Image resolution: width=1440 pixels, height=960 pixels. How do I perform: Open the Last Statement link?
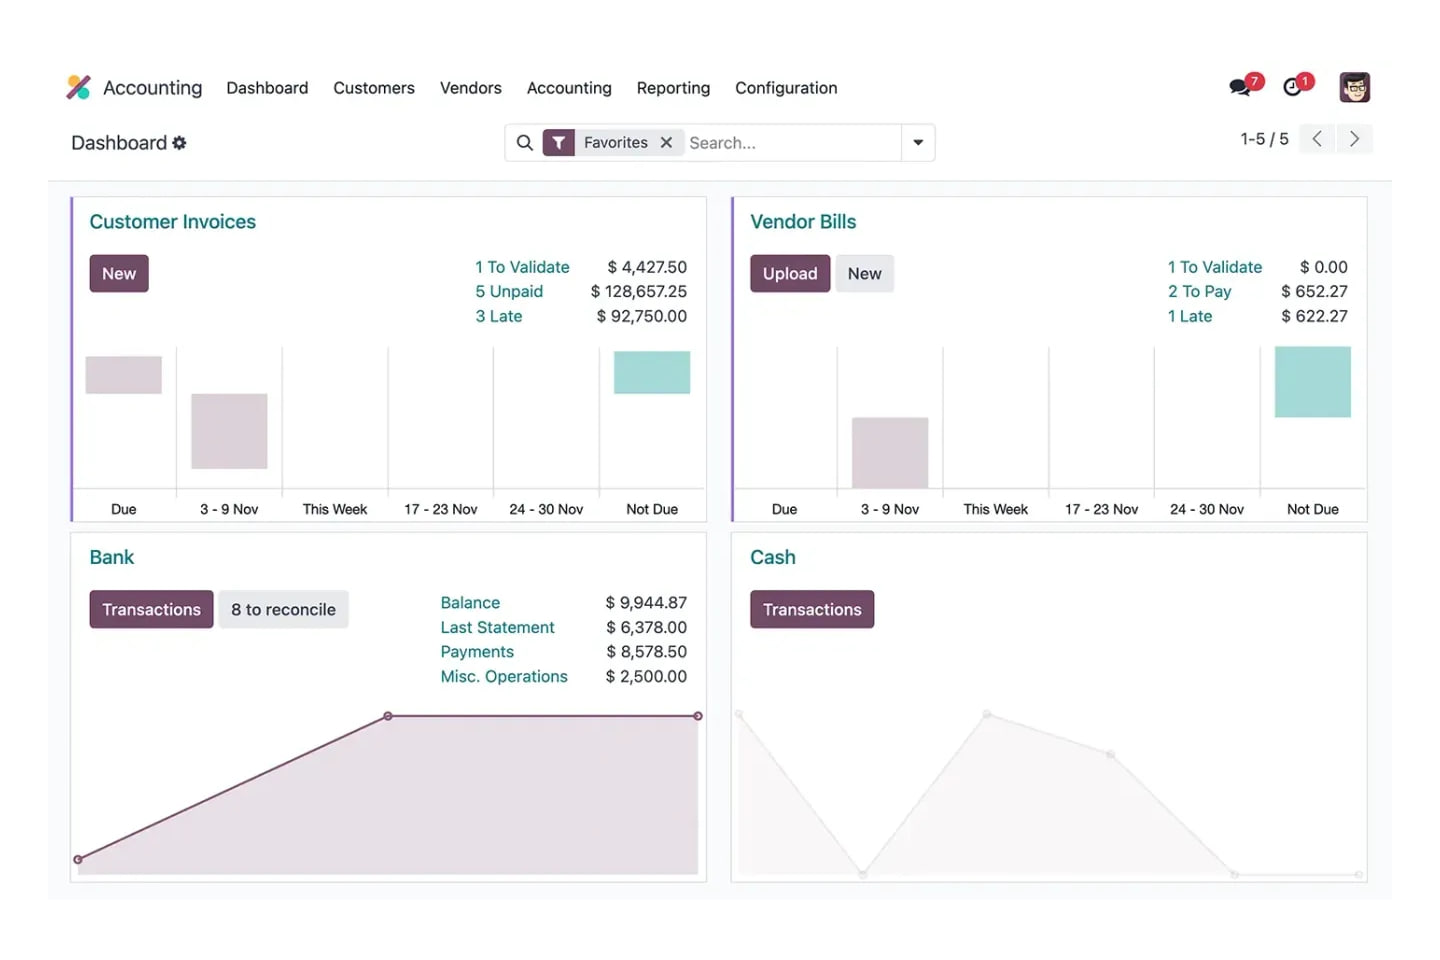point(497,627)
